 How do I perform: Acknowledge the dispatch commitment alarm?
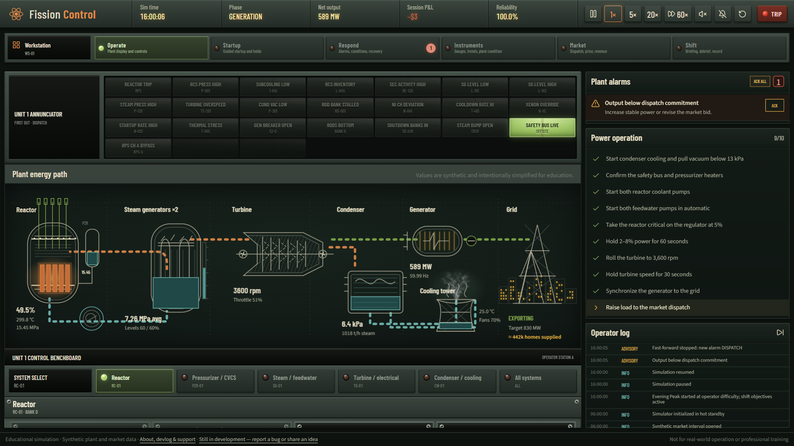774,105
